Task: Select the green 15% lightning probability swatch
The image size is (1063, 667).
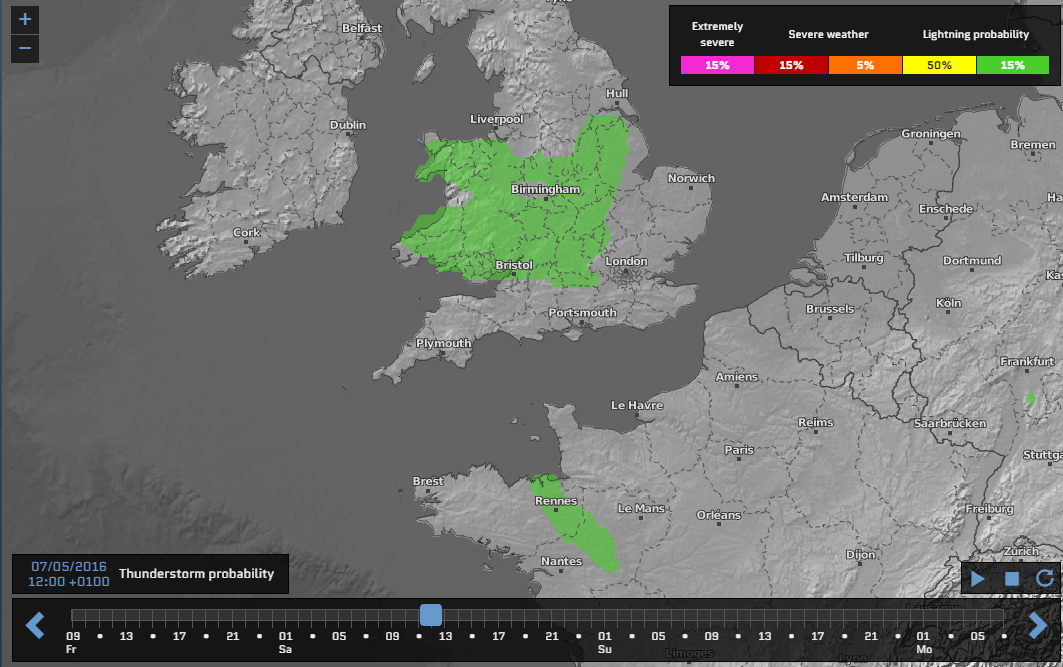Action: tap(1013, 64)
